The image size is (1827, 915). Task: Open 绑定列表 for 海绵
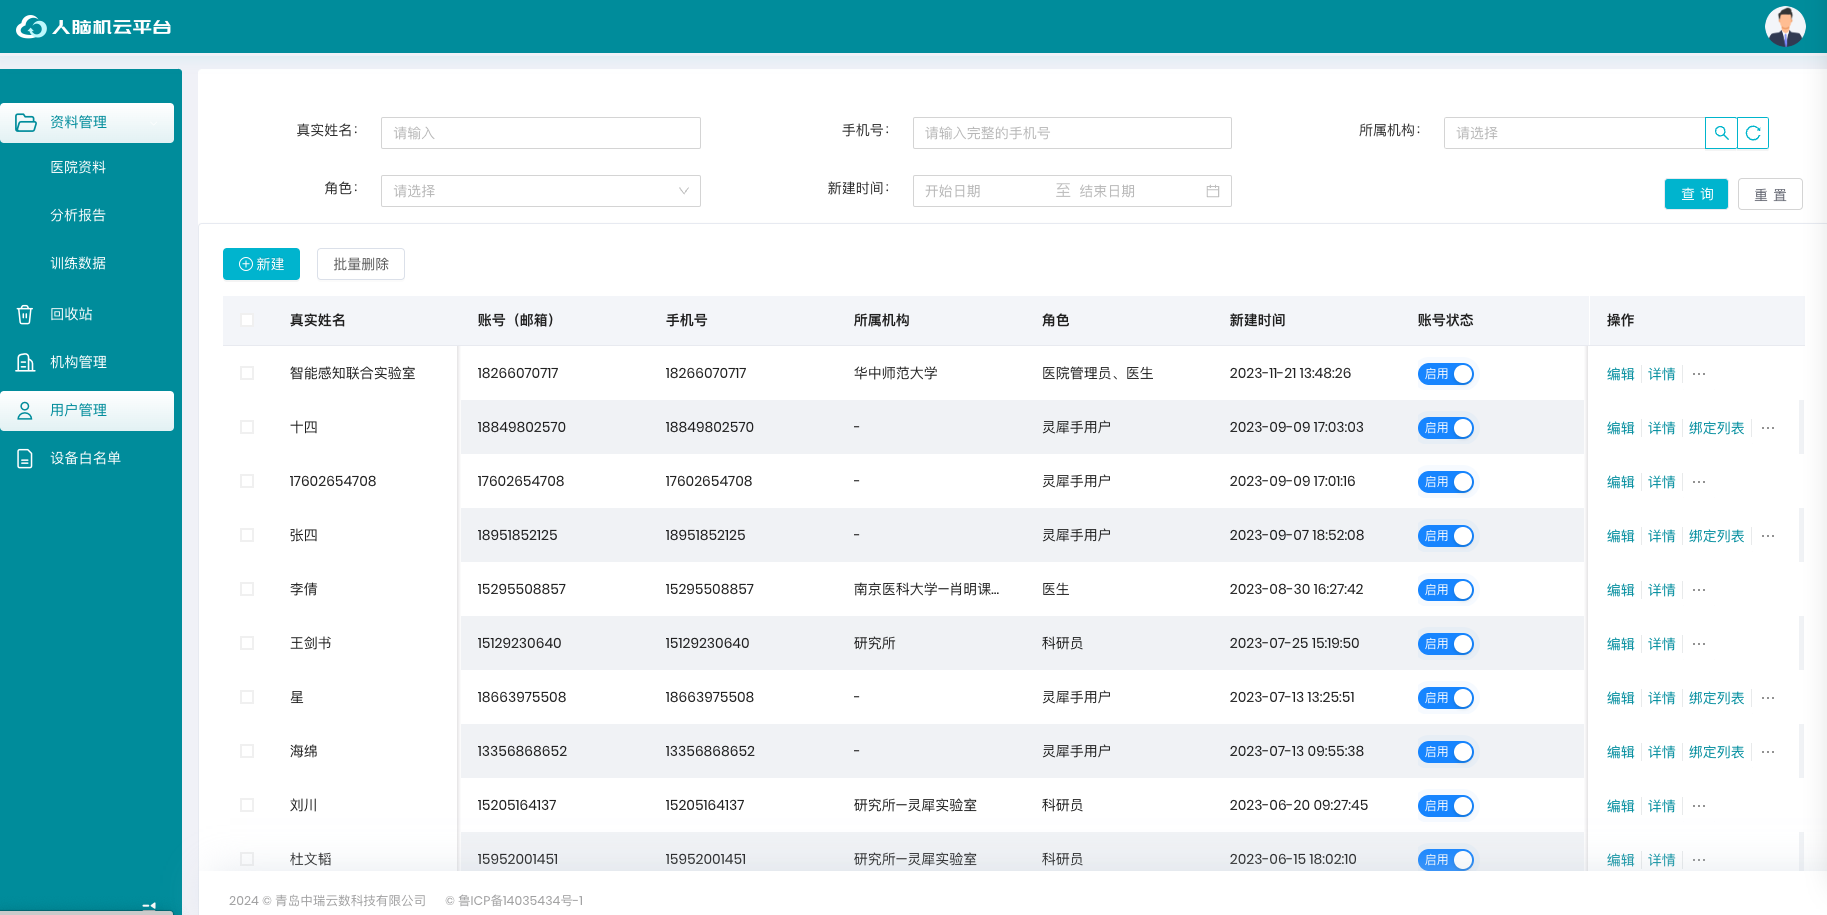pos(1716,752)
